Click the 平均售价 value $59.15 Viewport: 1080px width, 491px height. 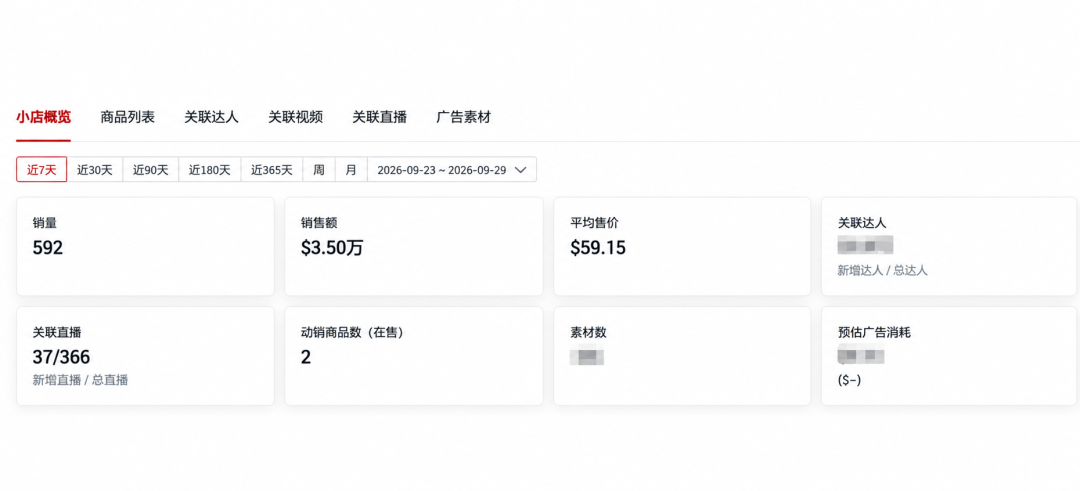pyautogui.click(x=598, y=248)
